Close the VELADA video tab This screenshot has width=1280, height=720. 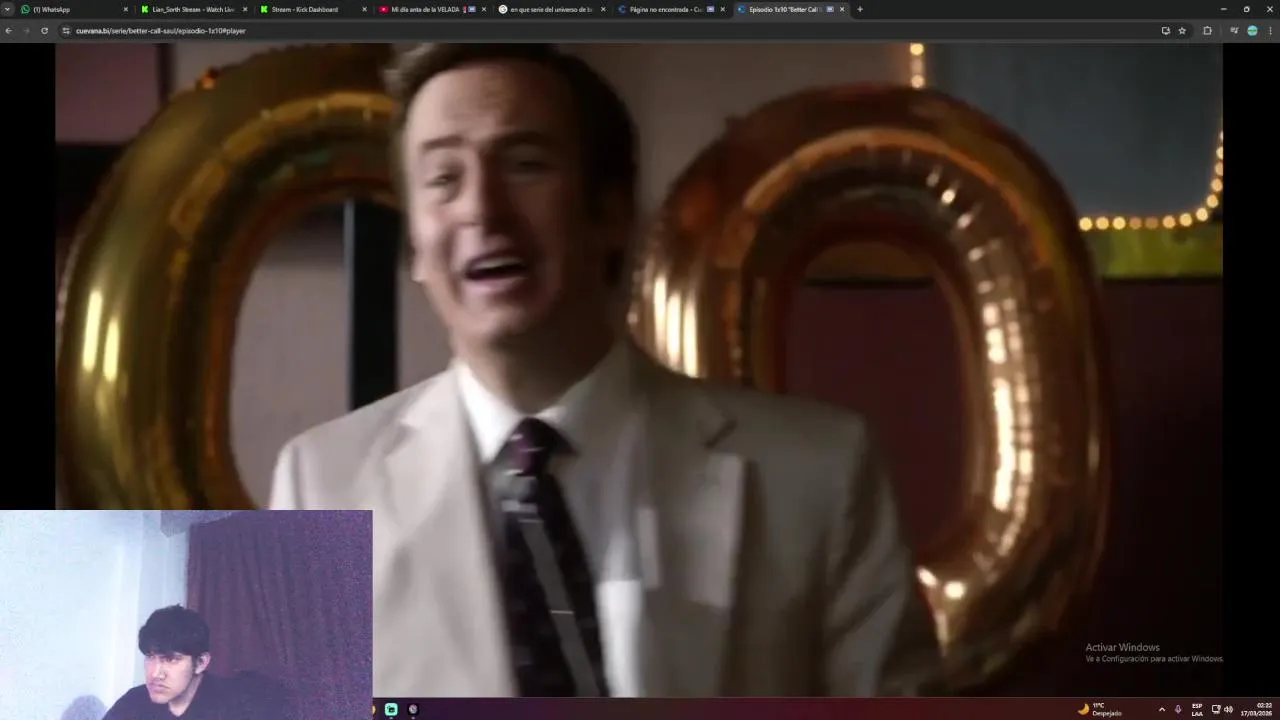484,9
